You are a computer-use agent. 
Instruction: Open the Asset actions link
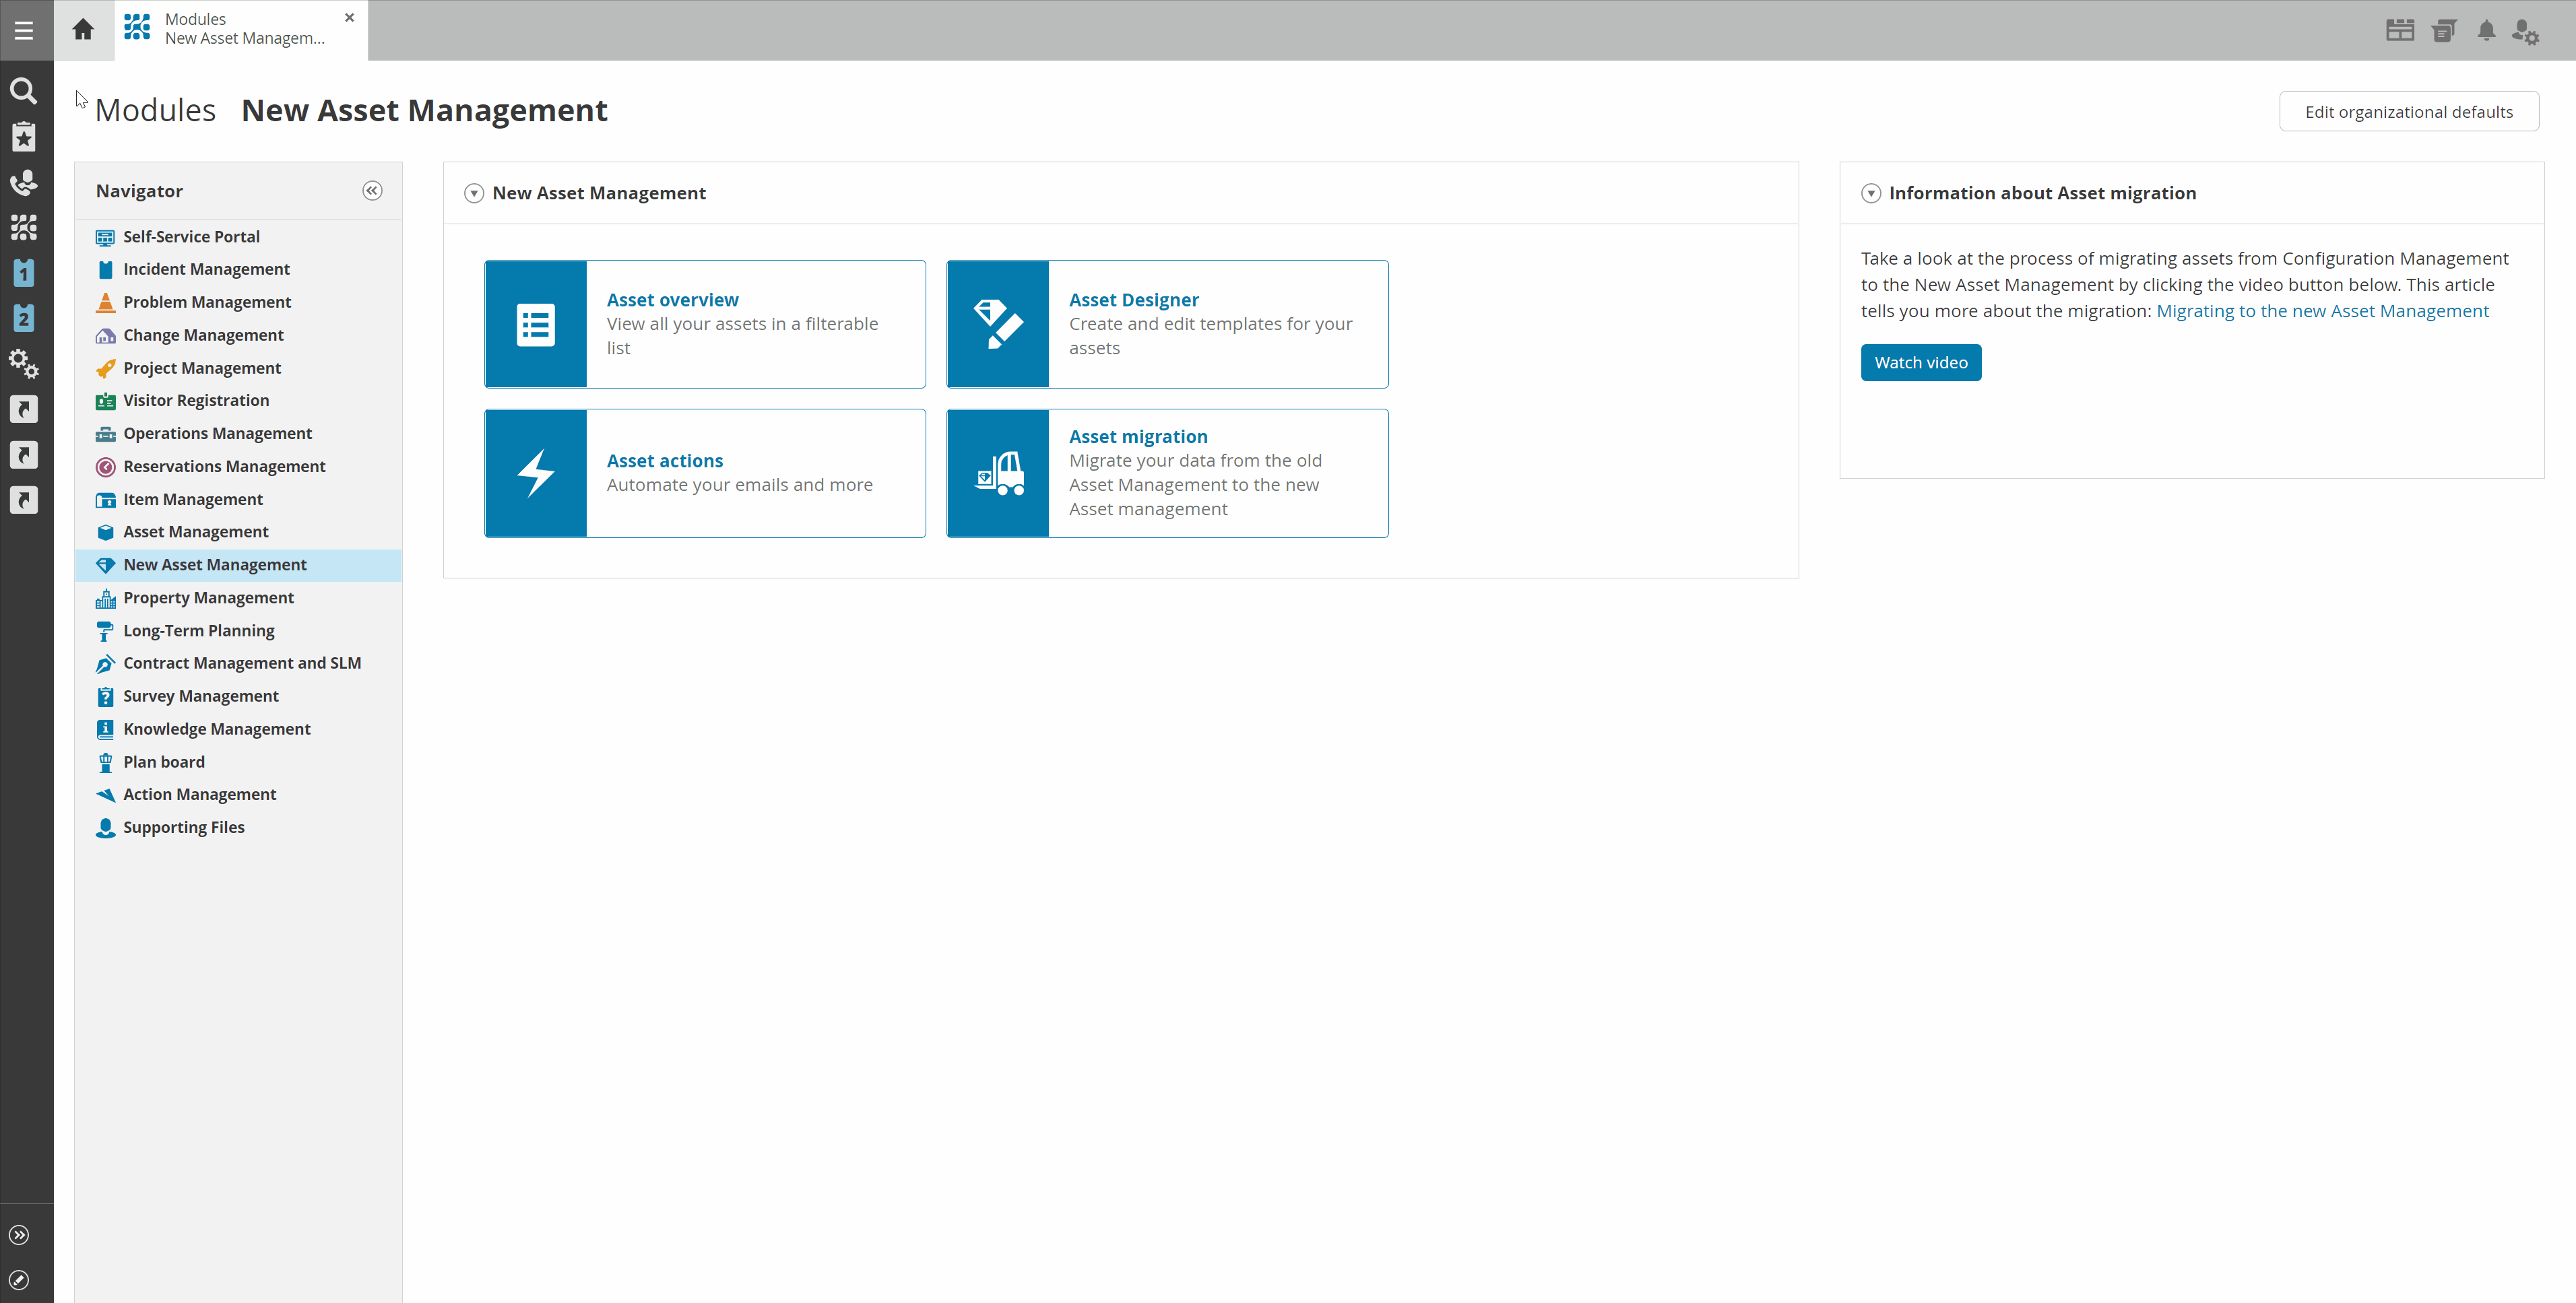click(x=664, y=461)
